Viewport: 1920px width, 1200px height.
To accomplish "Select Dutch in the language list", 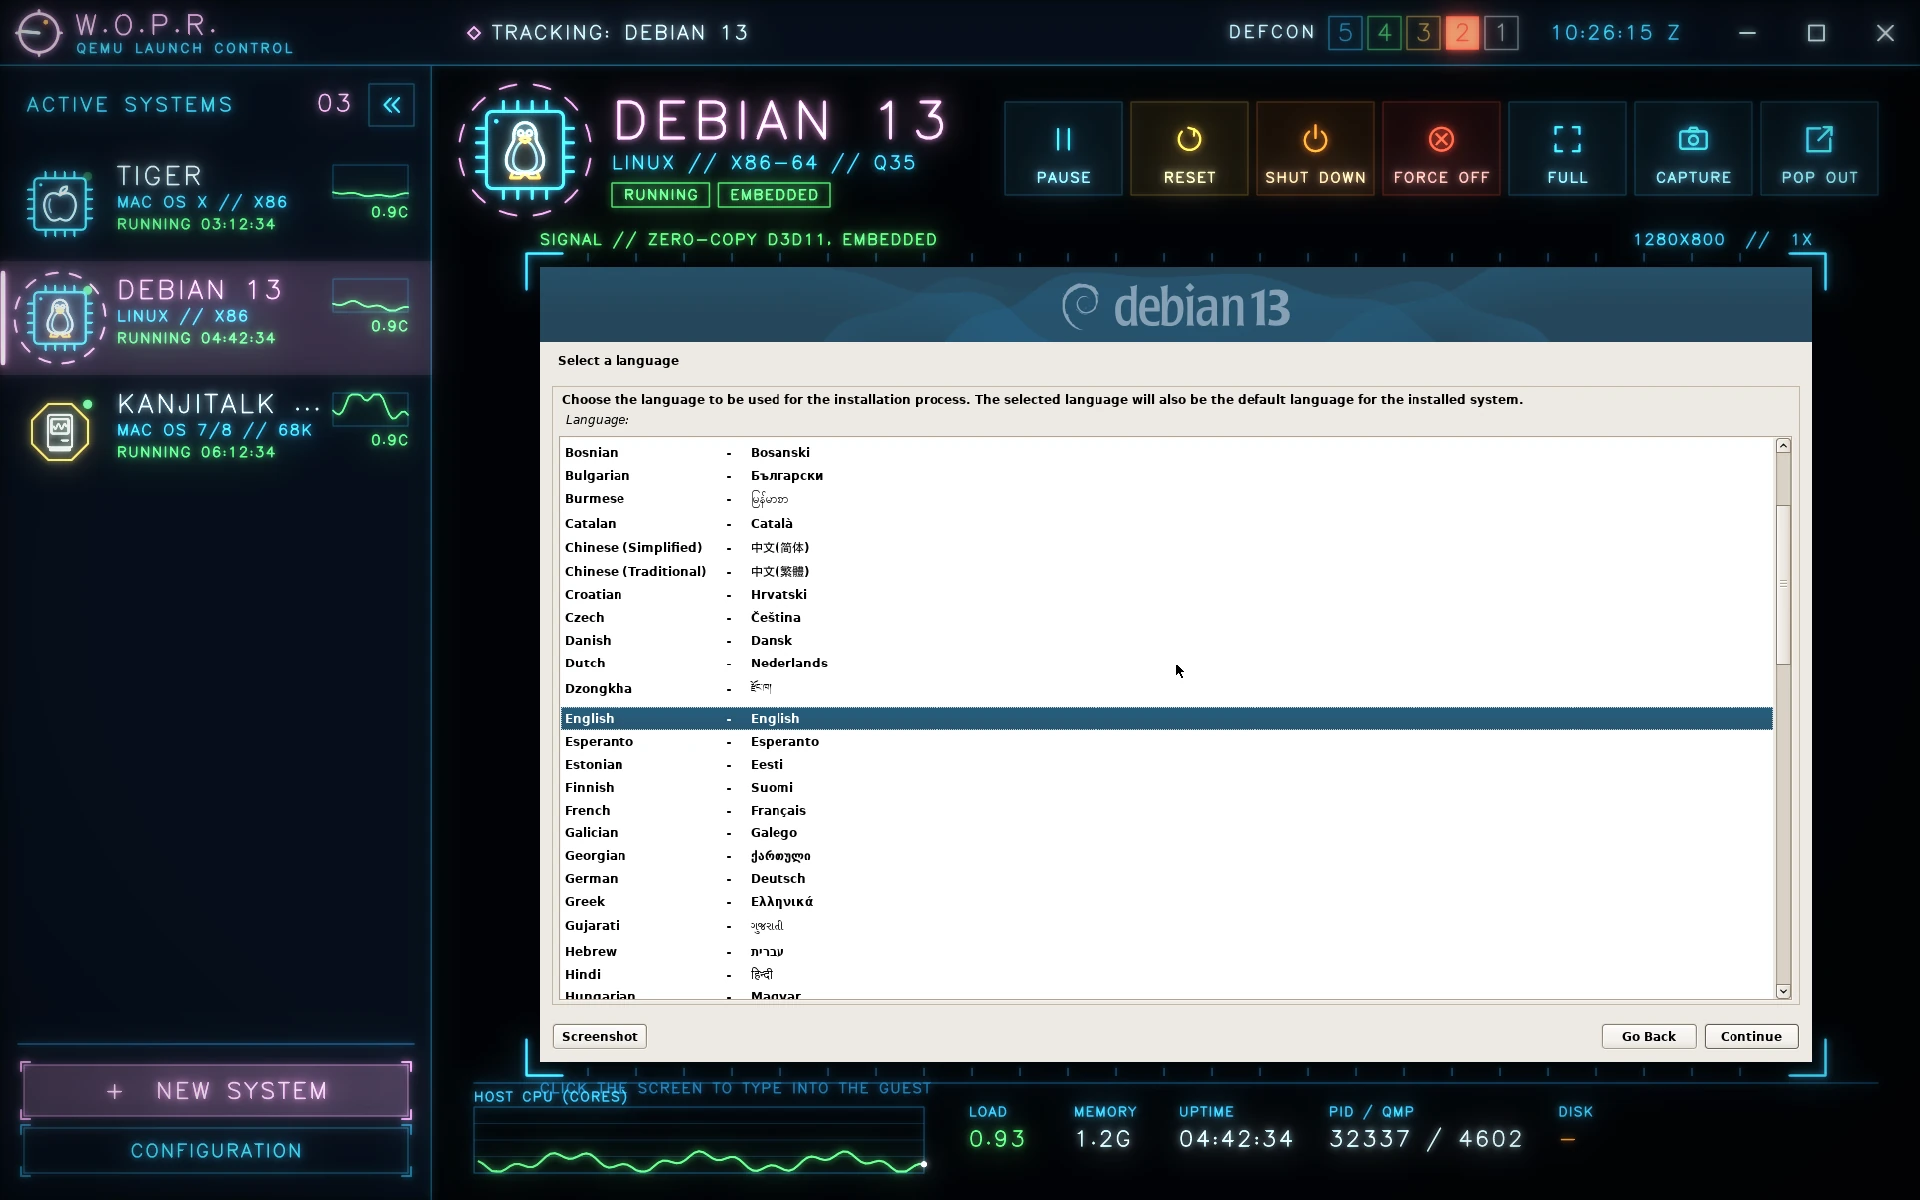I will point(1166,663).
